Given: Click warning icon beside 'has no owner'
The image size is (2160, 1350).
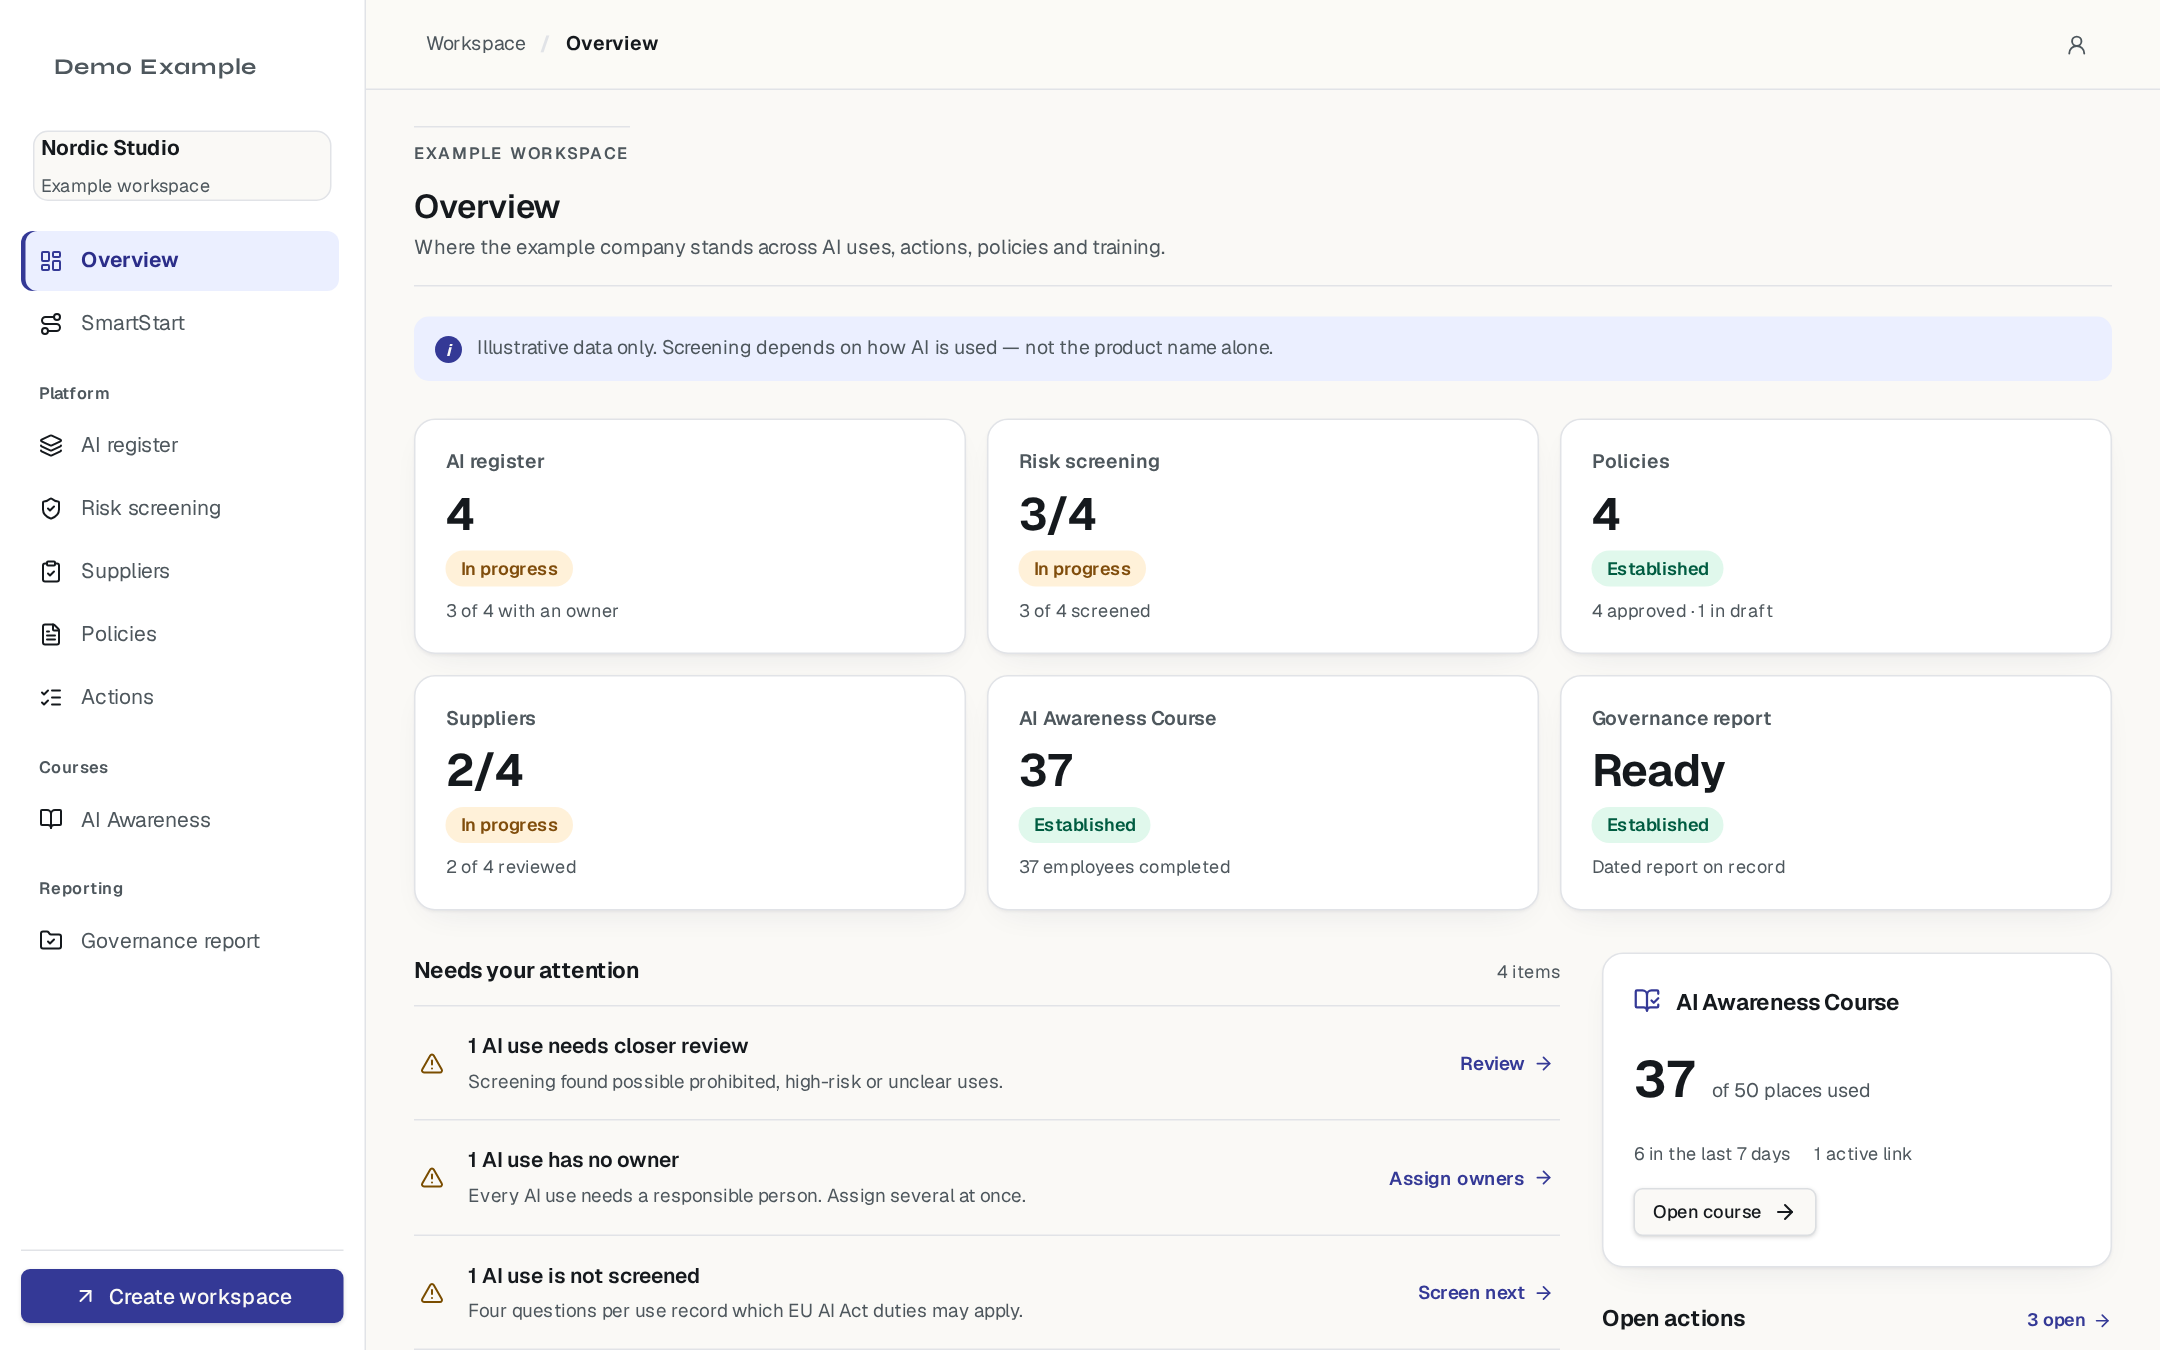Looking at the screenshot, I should pos(432,1178).
